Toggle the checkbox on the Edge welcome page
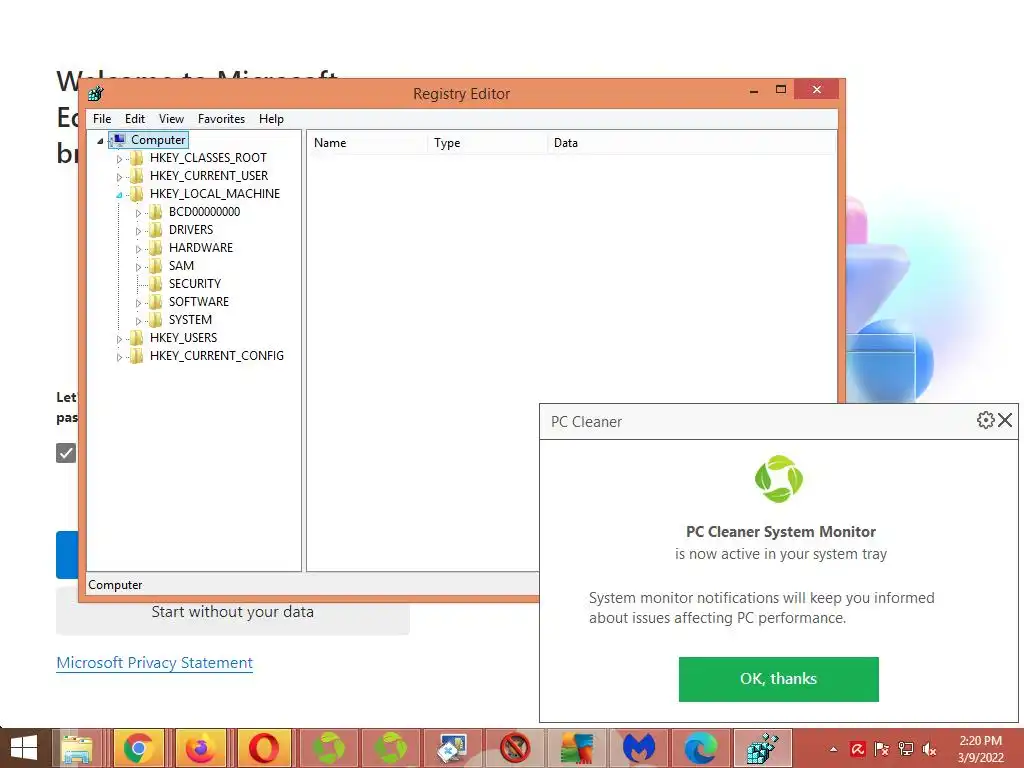 [x=66, y=453]
